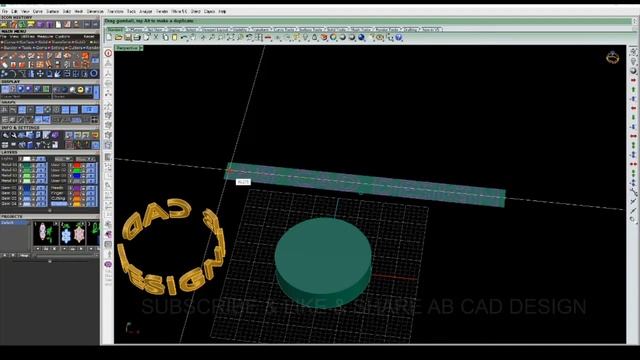This screenshot has height=360, width=640.
Task: Open the first project thumbnail
Action: 45,233
